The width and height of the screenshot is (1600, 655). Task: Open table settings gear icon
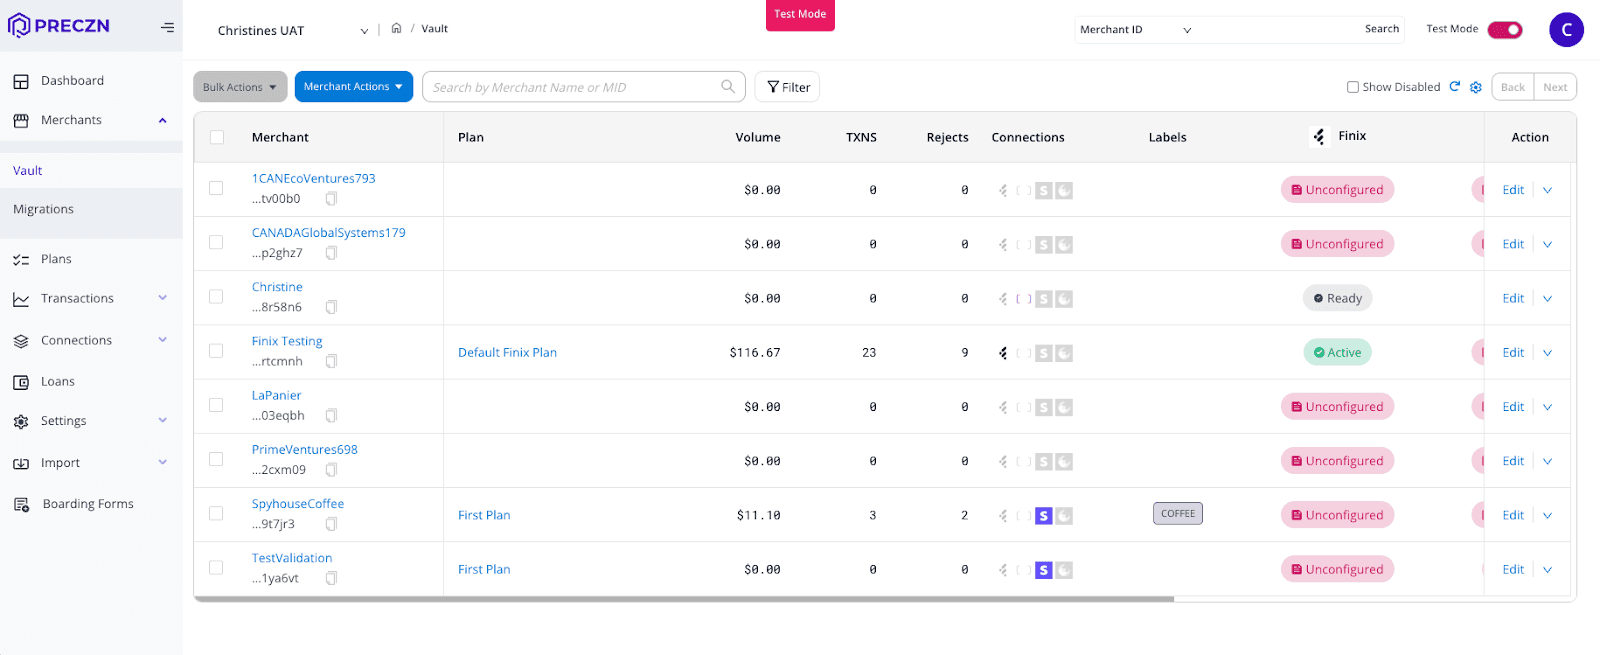click(x=1476, y=87)
